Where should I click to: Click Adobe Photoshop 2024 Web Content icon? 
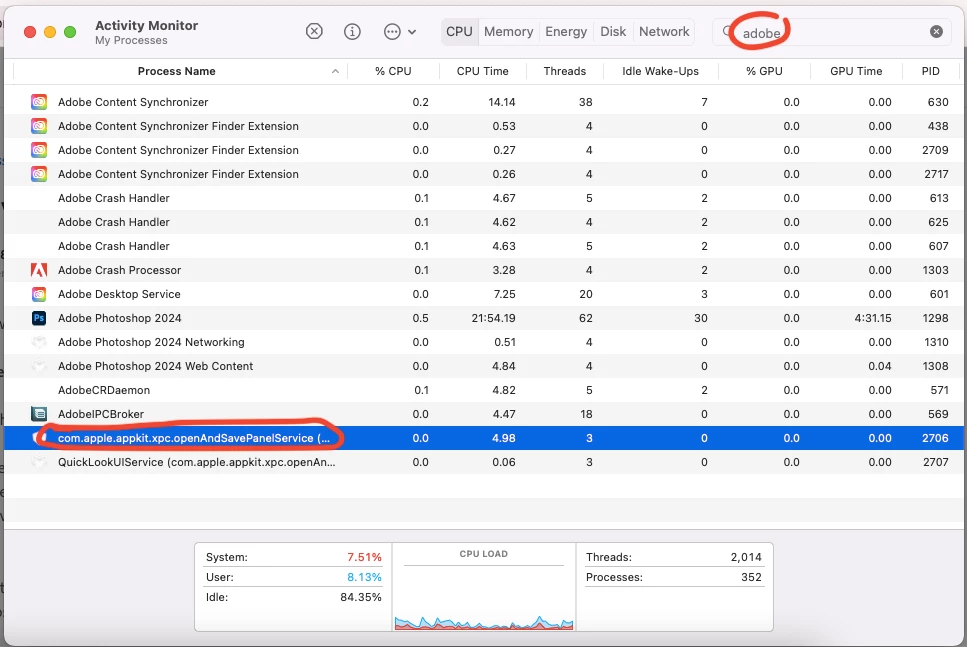39,366
